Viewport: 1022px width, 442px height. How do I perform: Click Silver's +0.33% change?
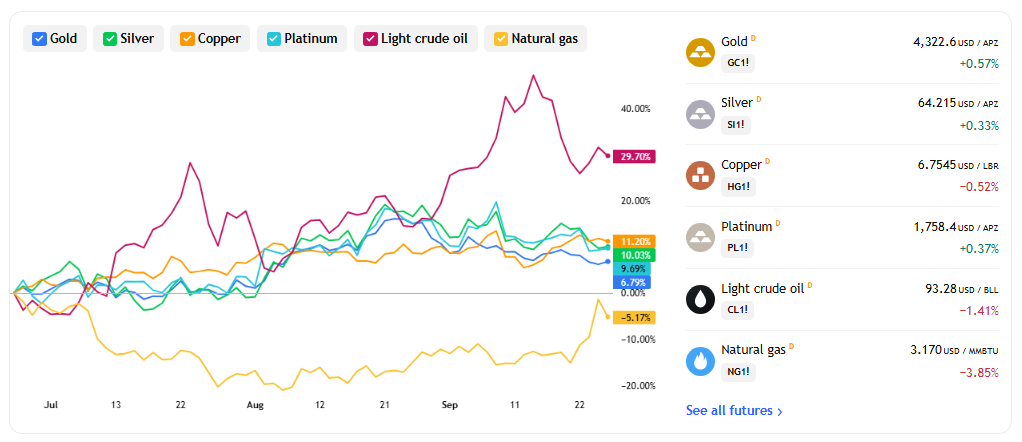[x=979, y=125]
